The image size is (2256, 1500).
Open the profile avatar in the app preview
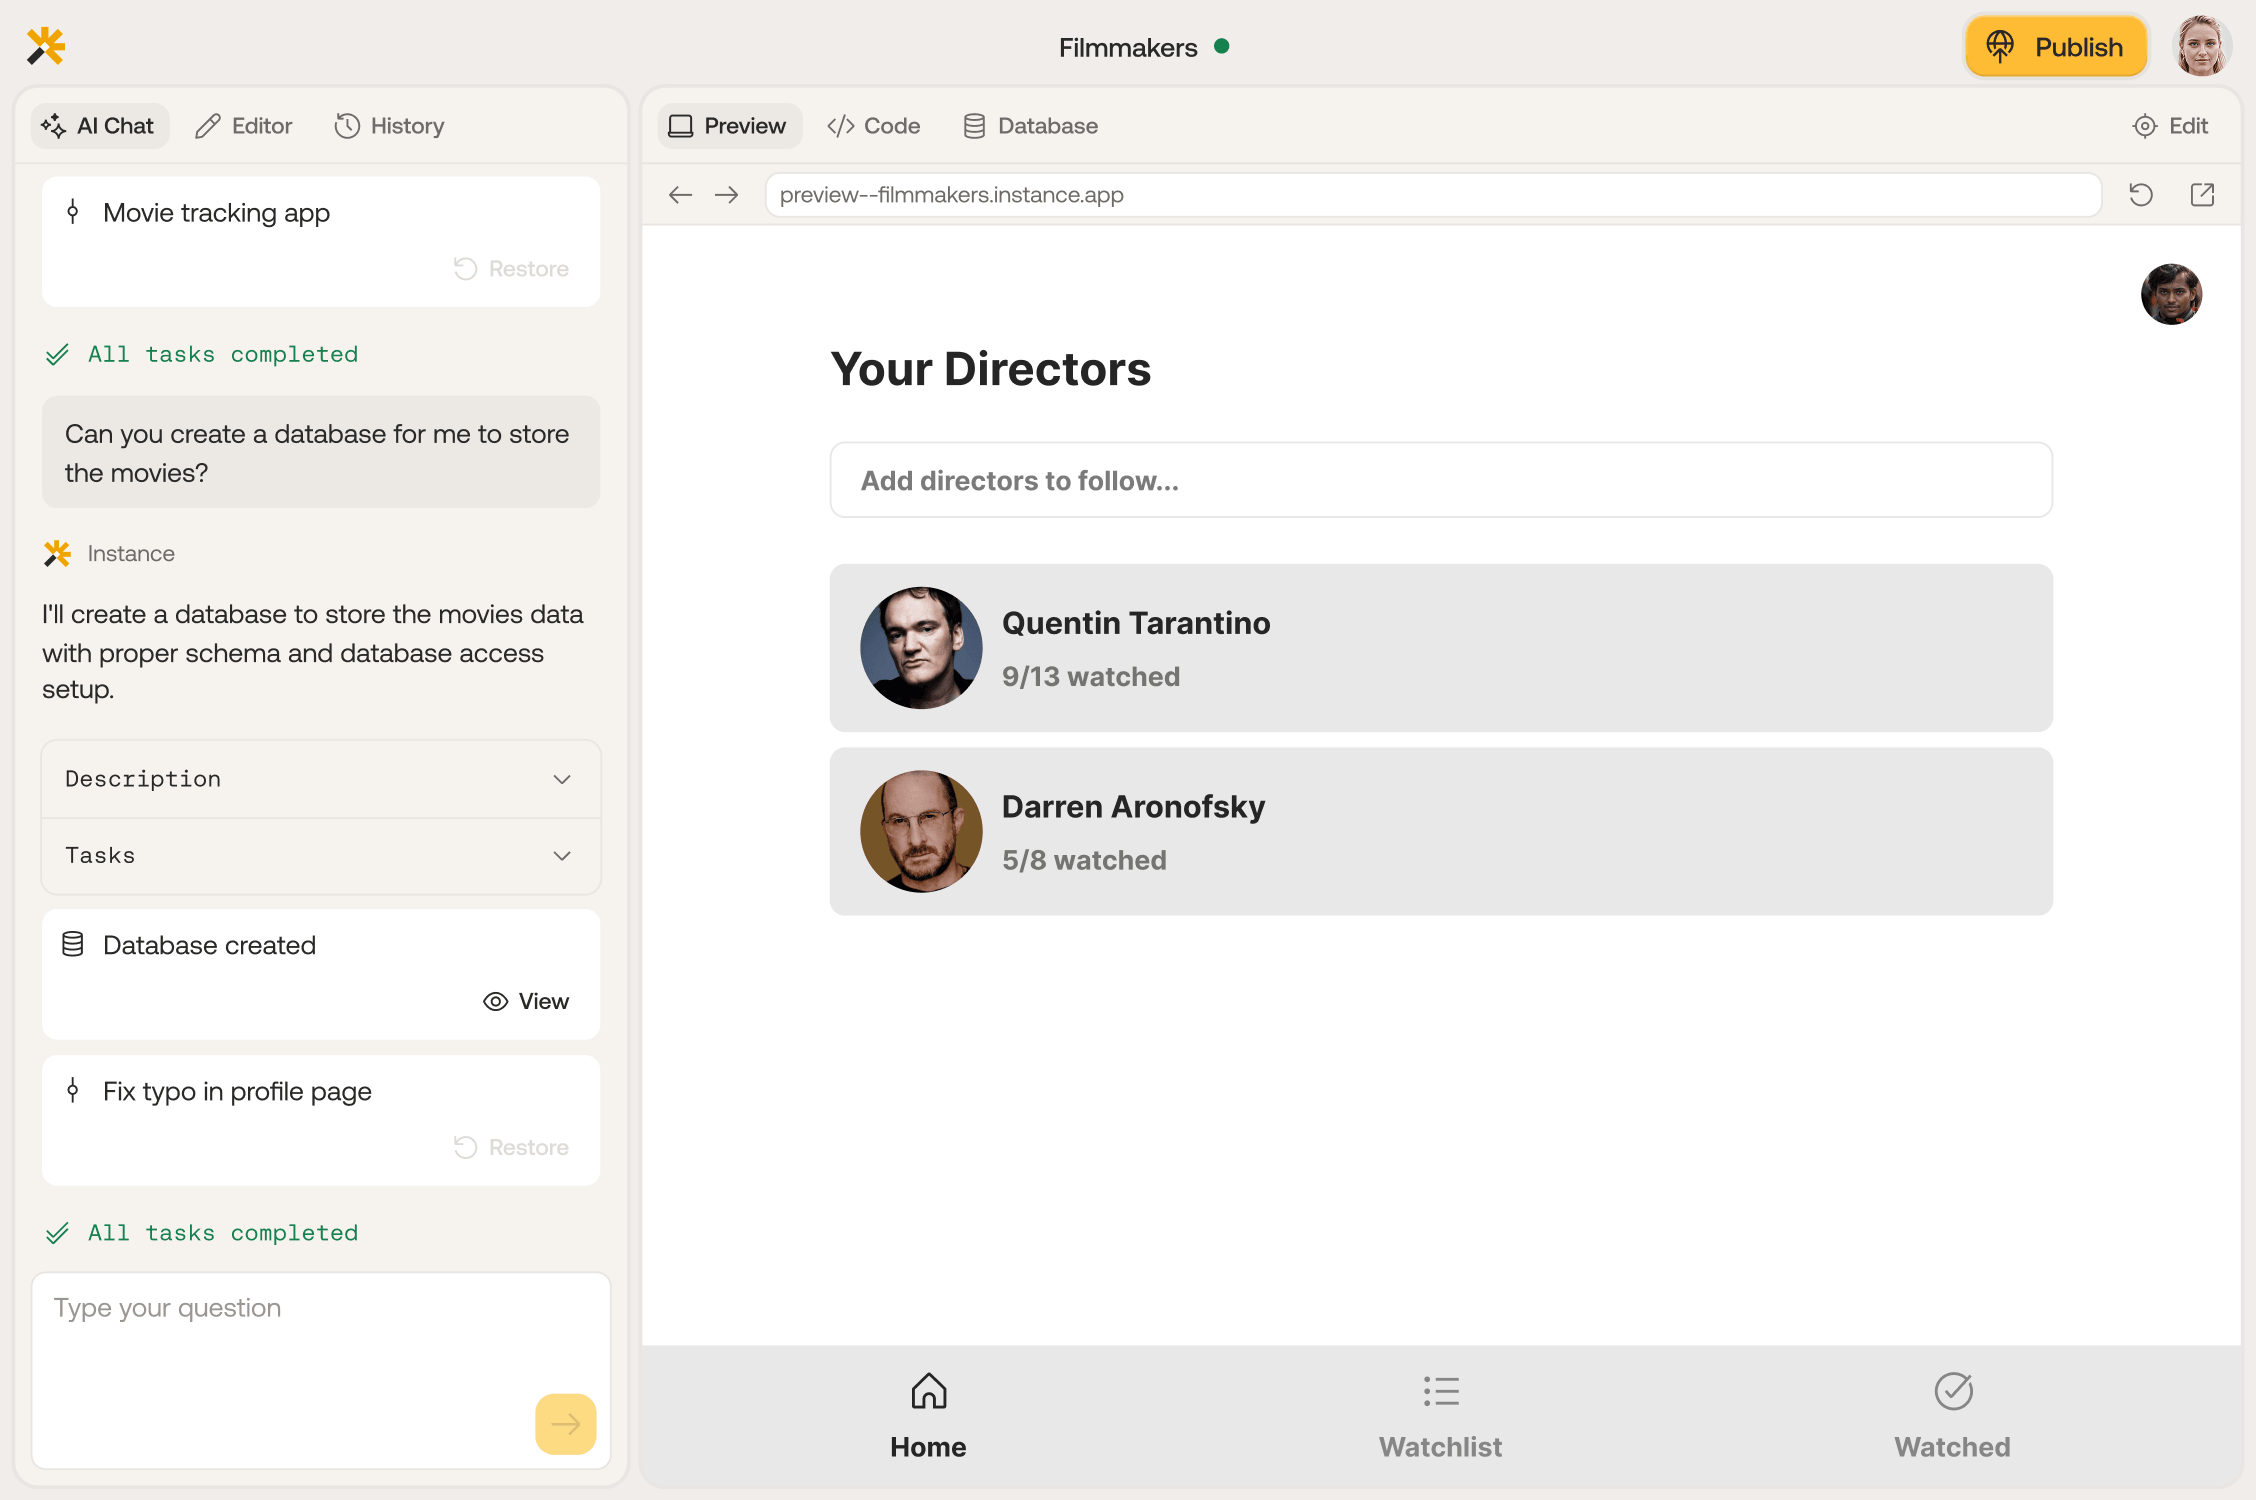pyautogui.click(x=2171, y=294)
